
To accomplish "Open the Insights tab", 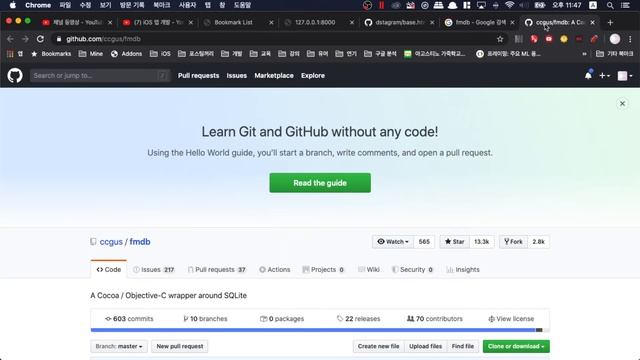I will coord(463,269).
